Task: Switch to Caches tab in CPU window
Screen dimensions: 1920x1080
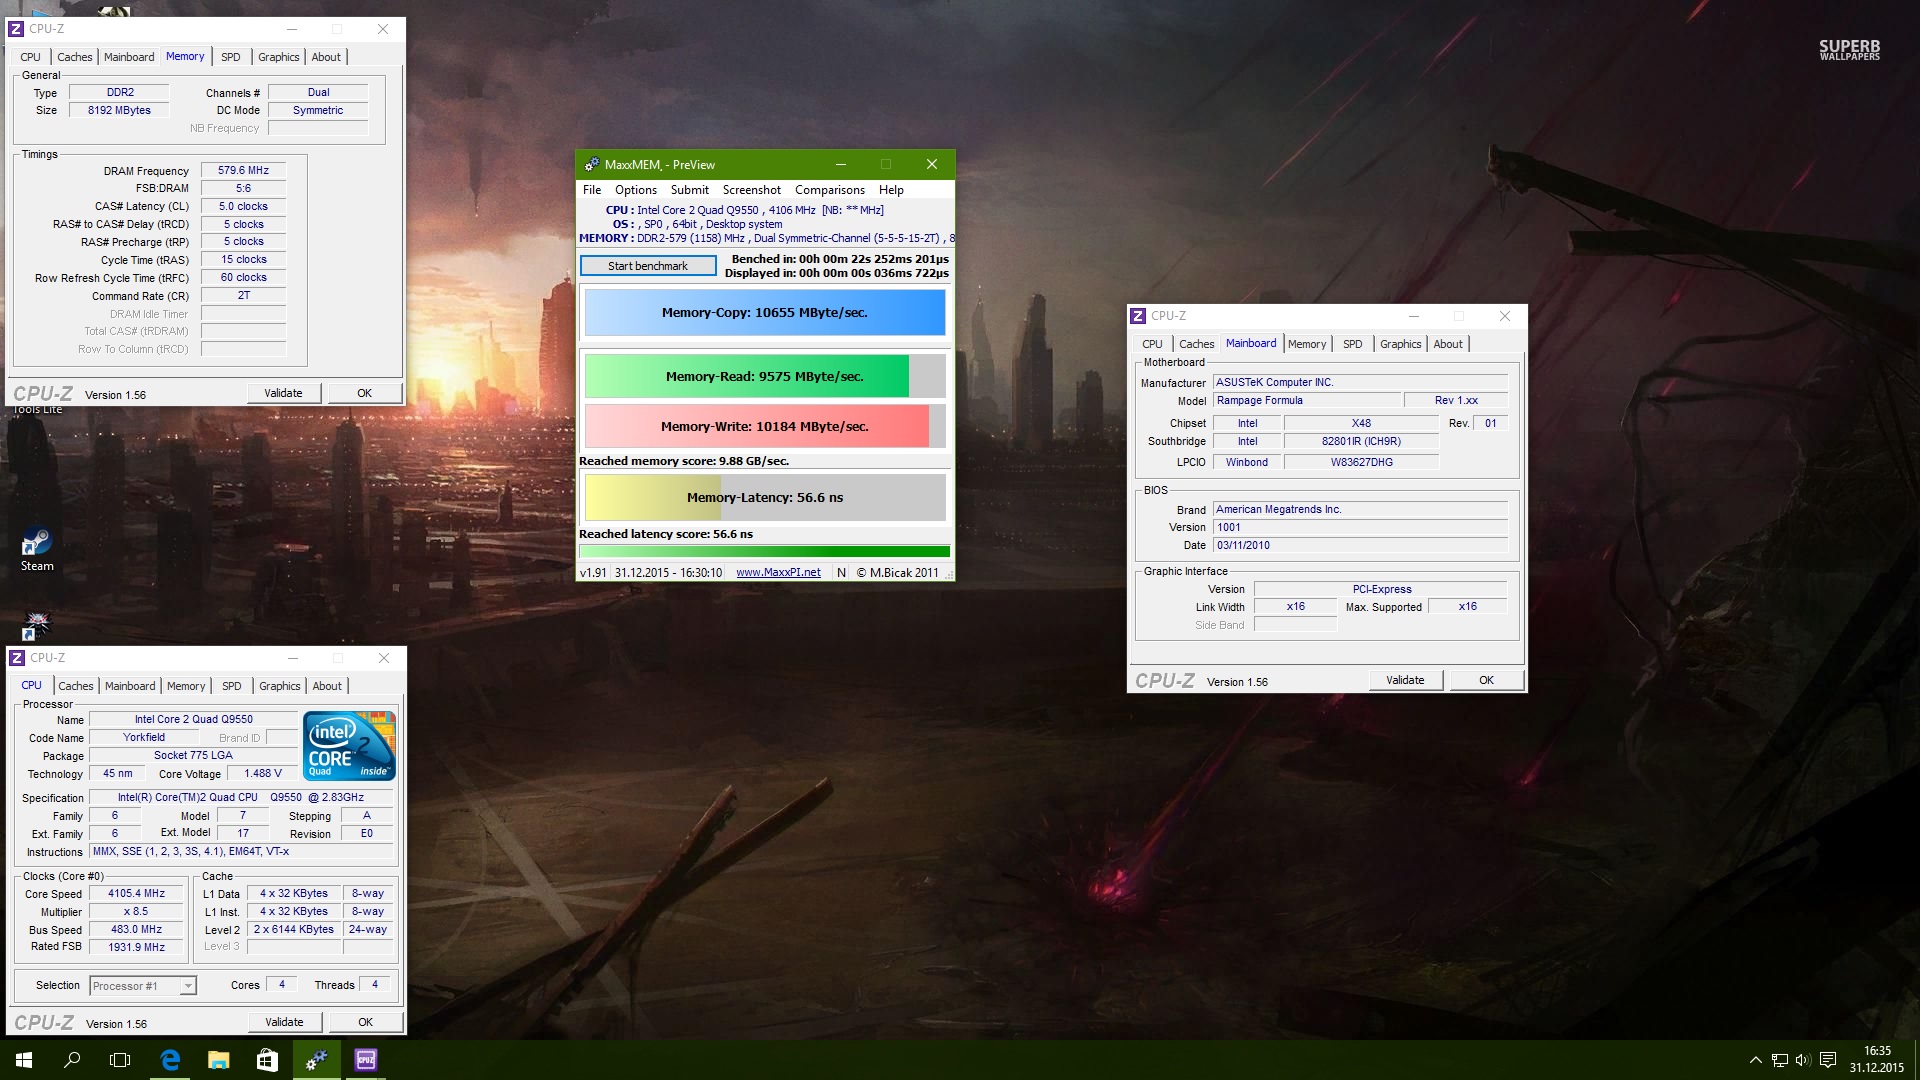Action: 75,686
